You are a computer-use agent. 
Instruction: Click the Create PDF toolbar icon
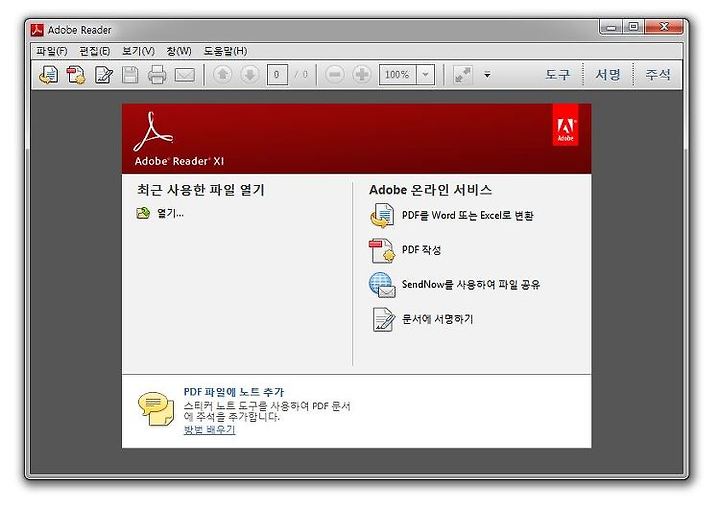pyautogui.click(x=76, y=74)
